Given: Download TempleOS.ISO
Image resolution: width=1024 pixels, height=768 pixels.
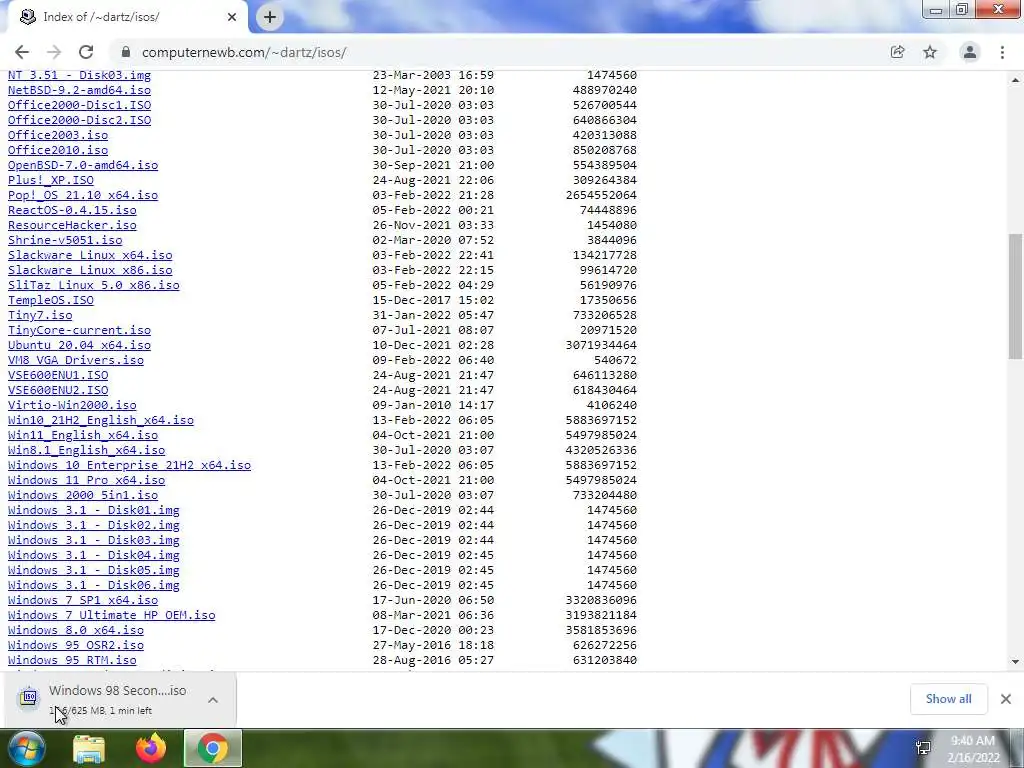Looking at the screenshot, I should coord(51,300).
